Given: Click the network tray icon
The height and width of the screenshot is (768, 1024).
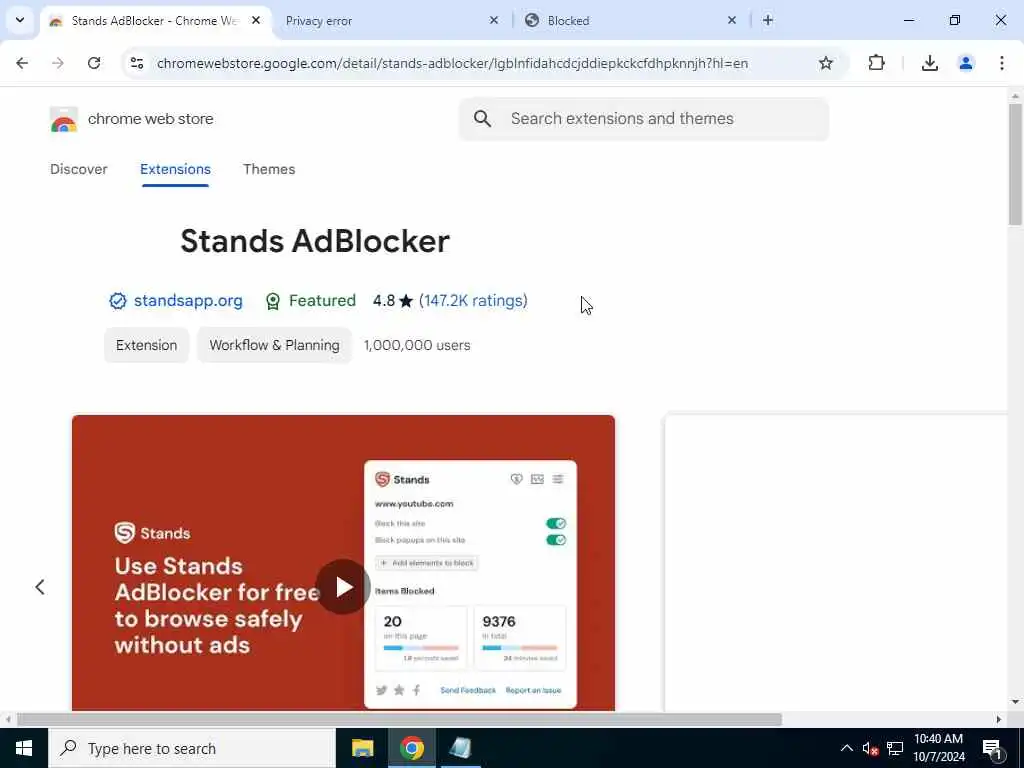Looking at the screenshot, I should coord(895,748).
